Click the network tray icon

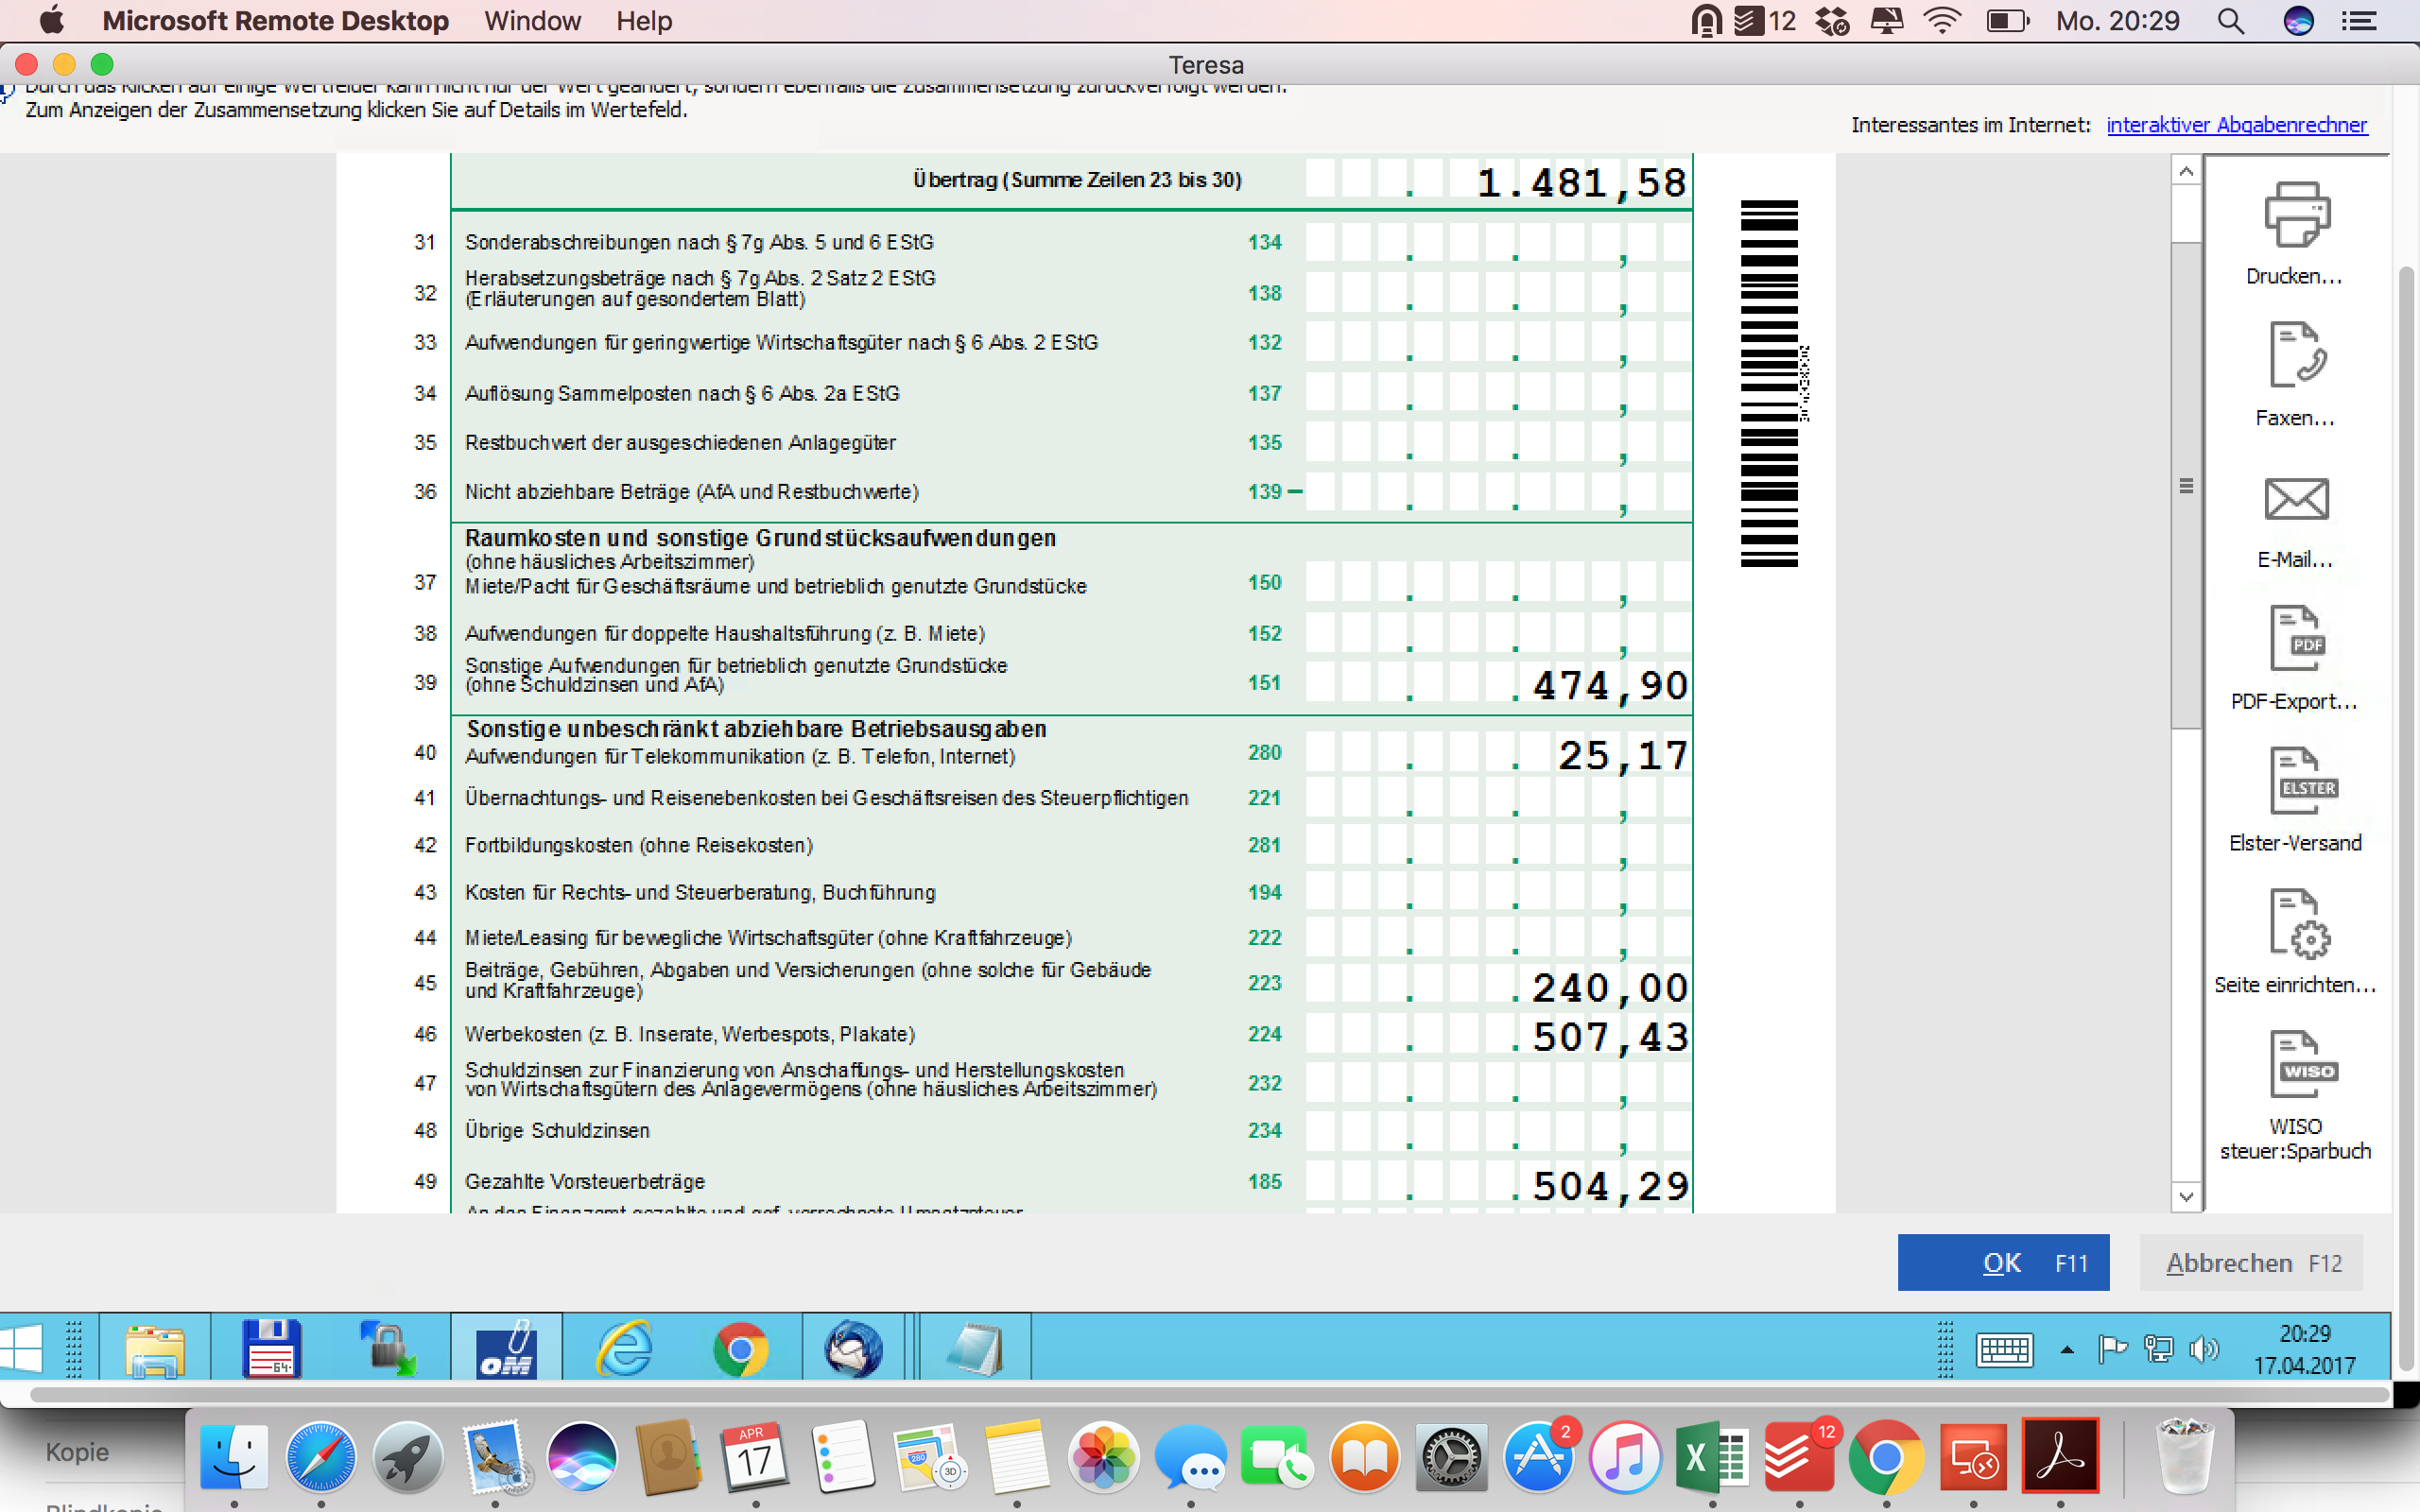(x=2158, y=1350)
